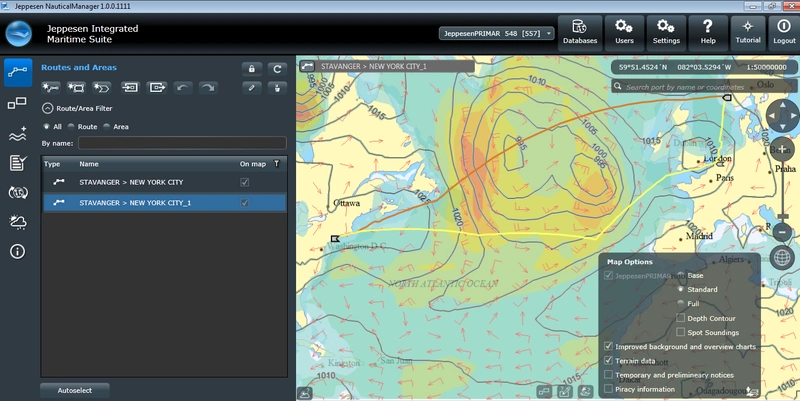Select the Route filter radio button
This screenshot has height=401, width=800.
71,127
